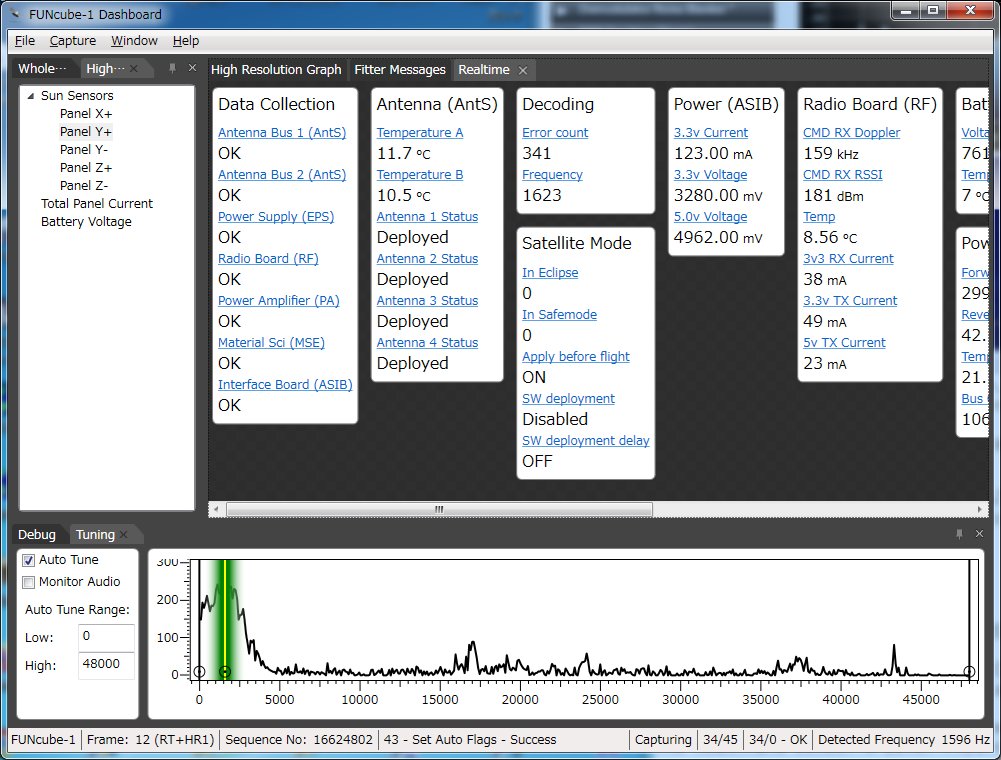Select the Debug tab
Image resolution: width=1001 pixels, height=760 pixels.
36,535
